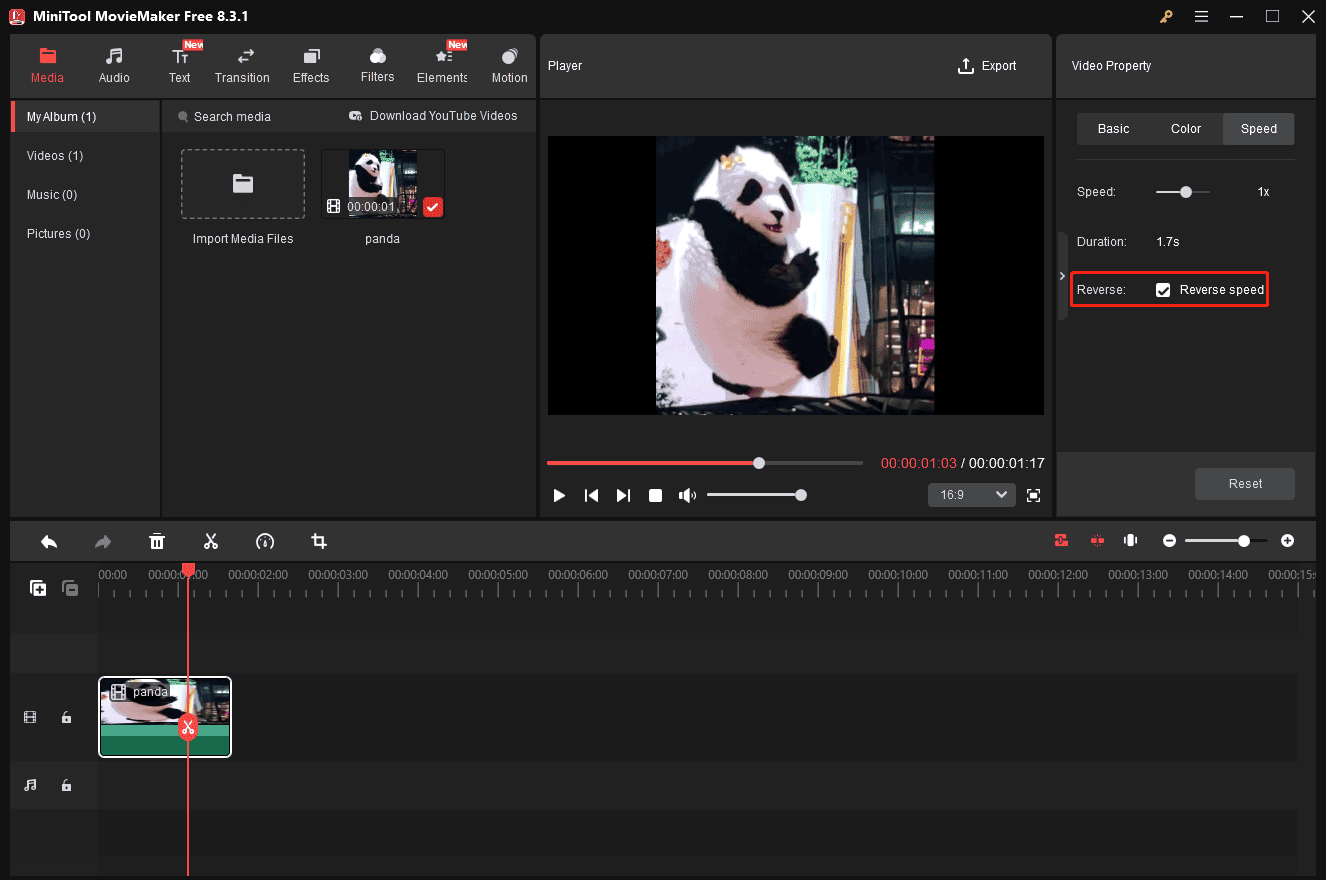Open the Speed tool in the timeline toolbar
Screen dimensions: 1326x880
(x=265, y=541)
